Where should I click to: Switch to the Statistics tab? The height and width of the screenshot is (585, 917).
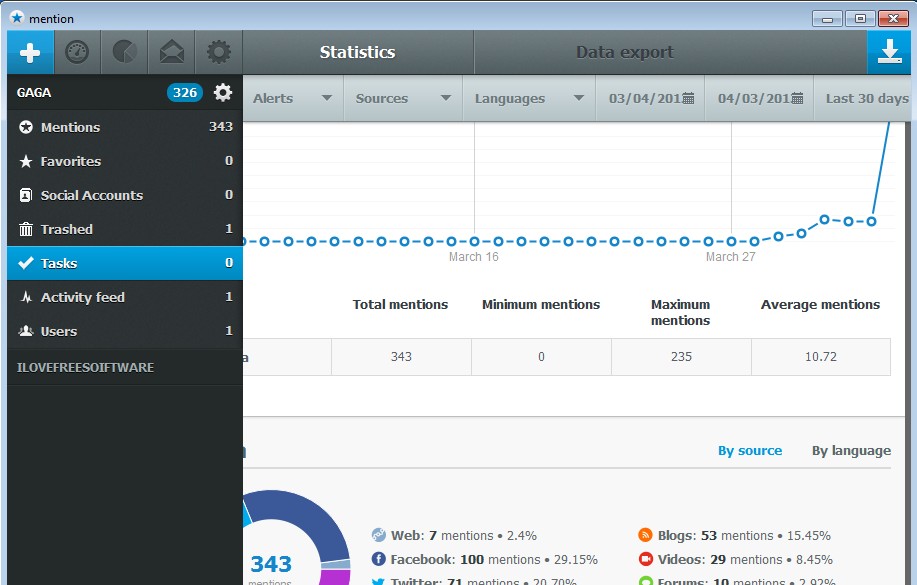pos(357,53)
